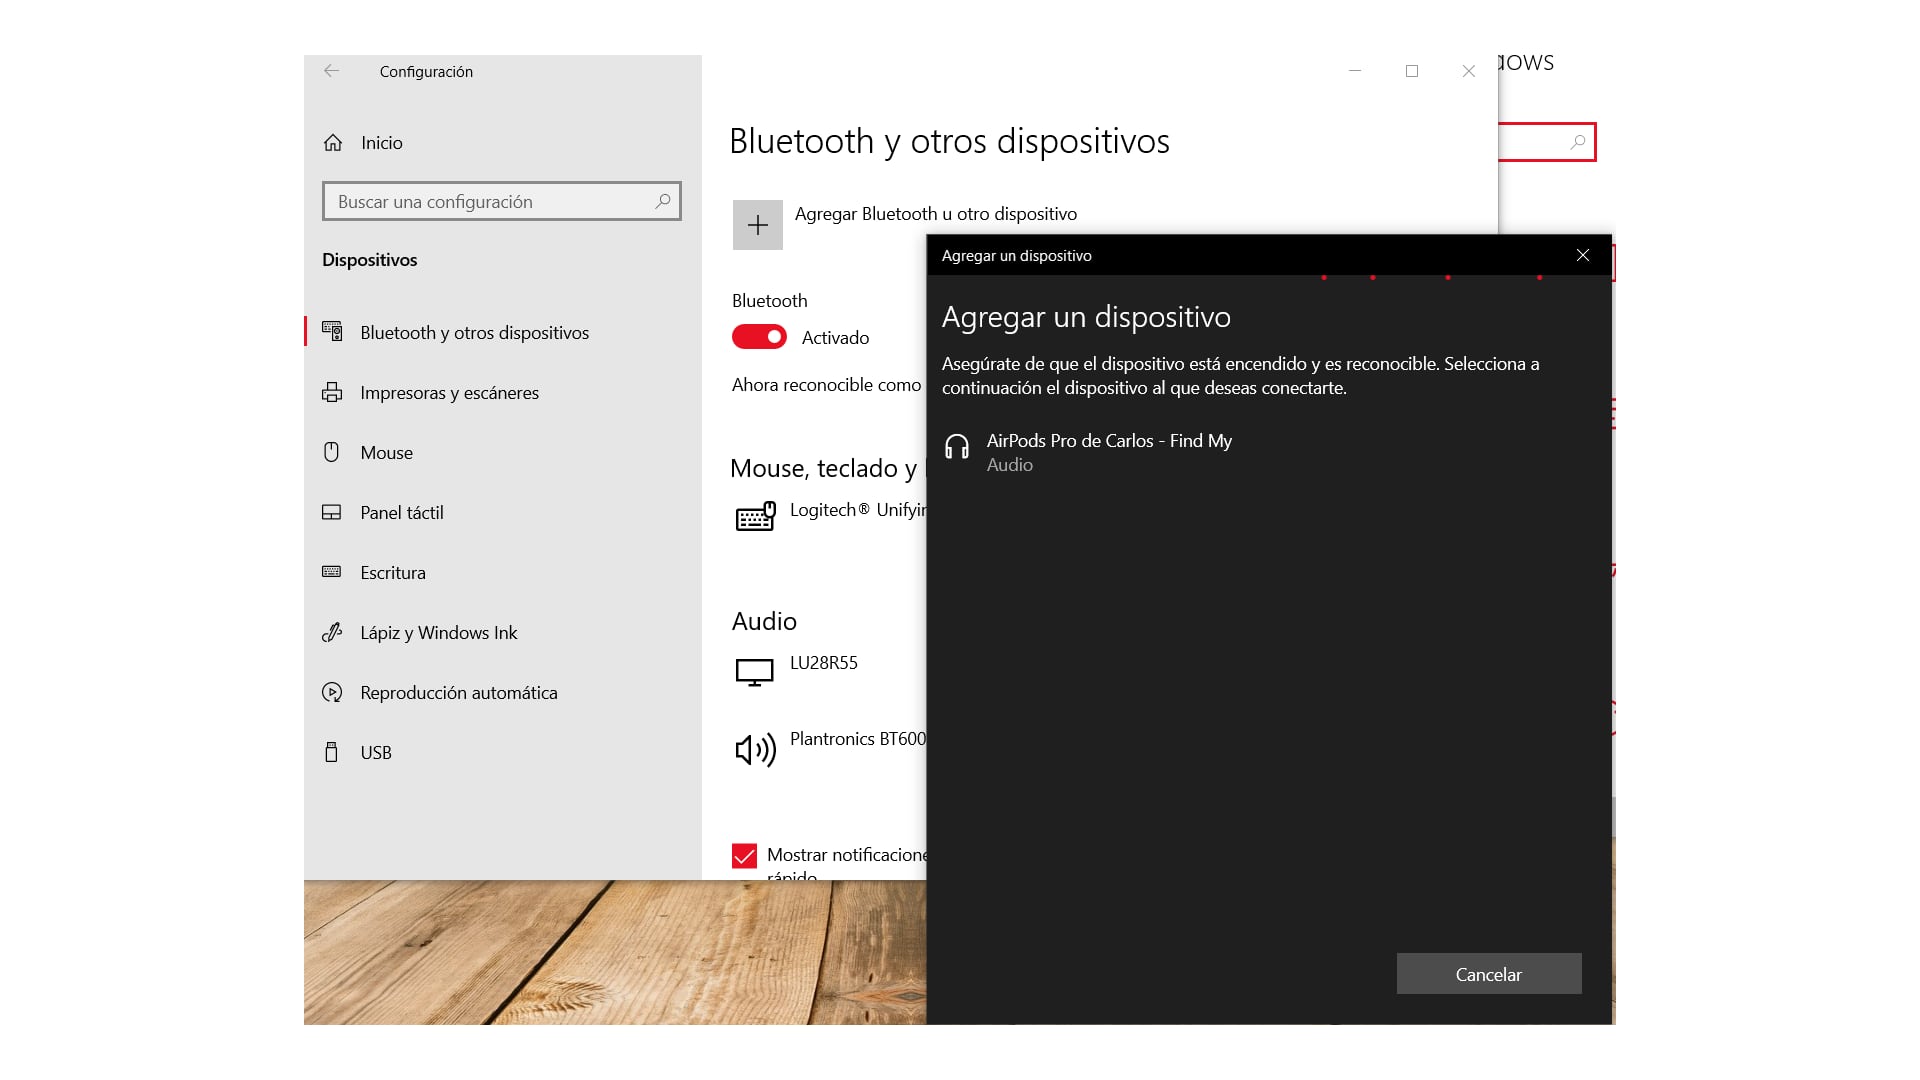Screen dimensions: 1920x1080
Task: Go to Inicio settings home
Action: pos(503,143)
